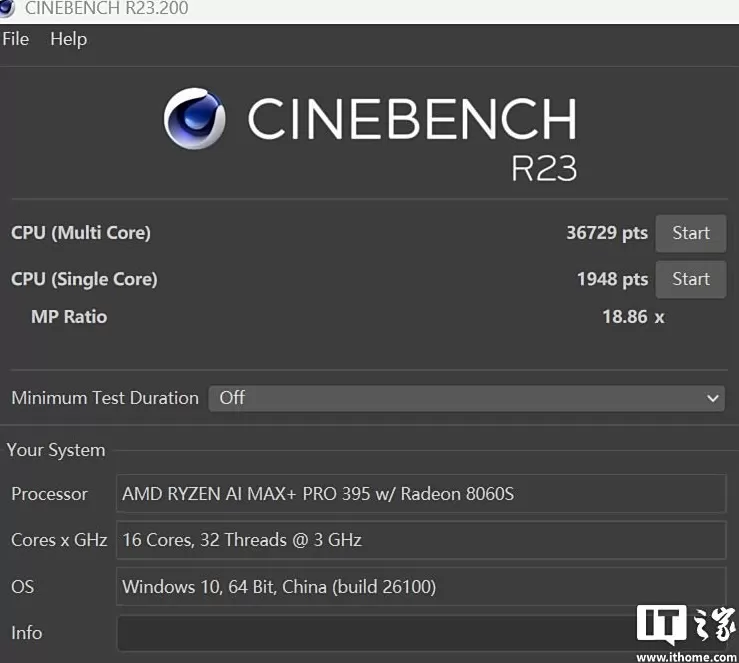
Task: Click the 36729 pts multi core score
Action: coord(607,233)
